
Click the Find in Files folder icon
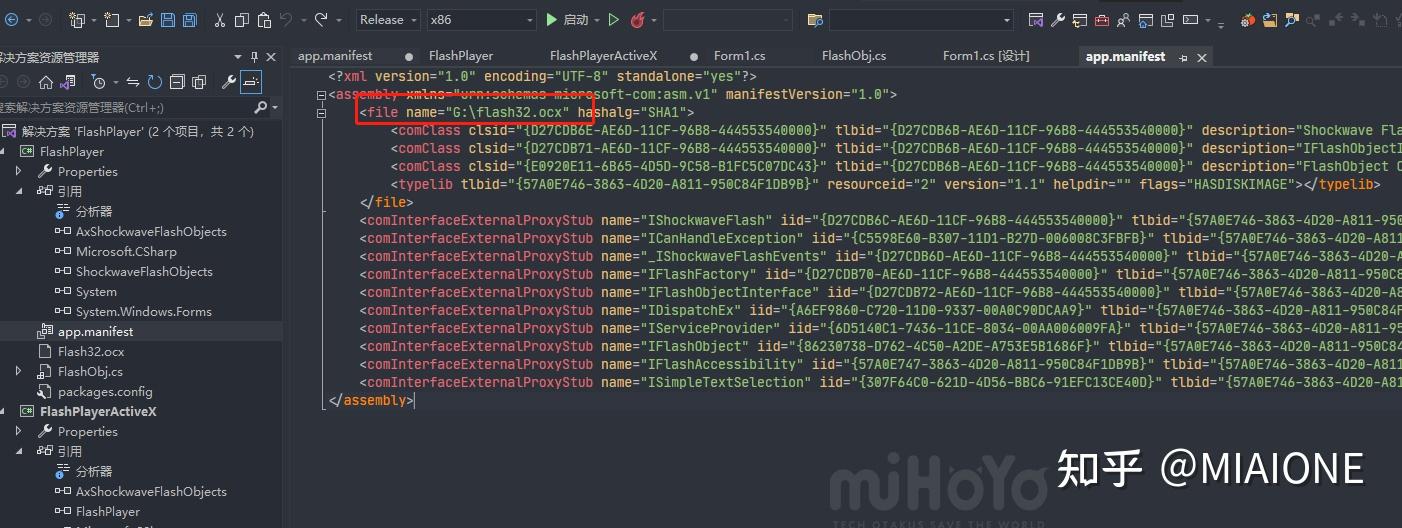815,20
